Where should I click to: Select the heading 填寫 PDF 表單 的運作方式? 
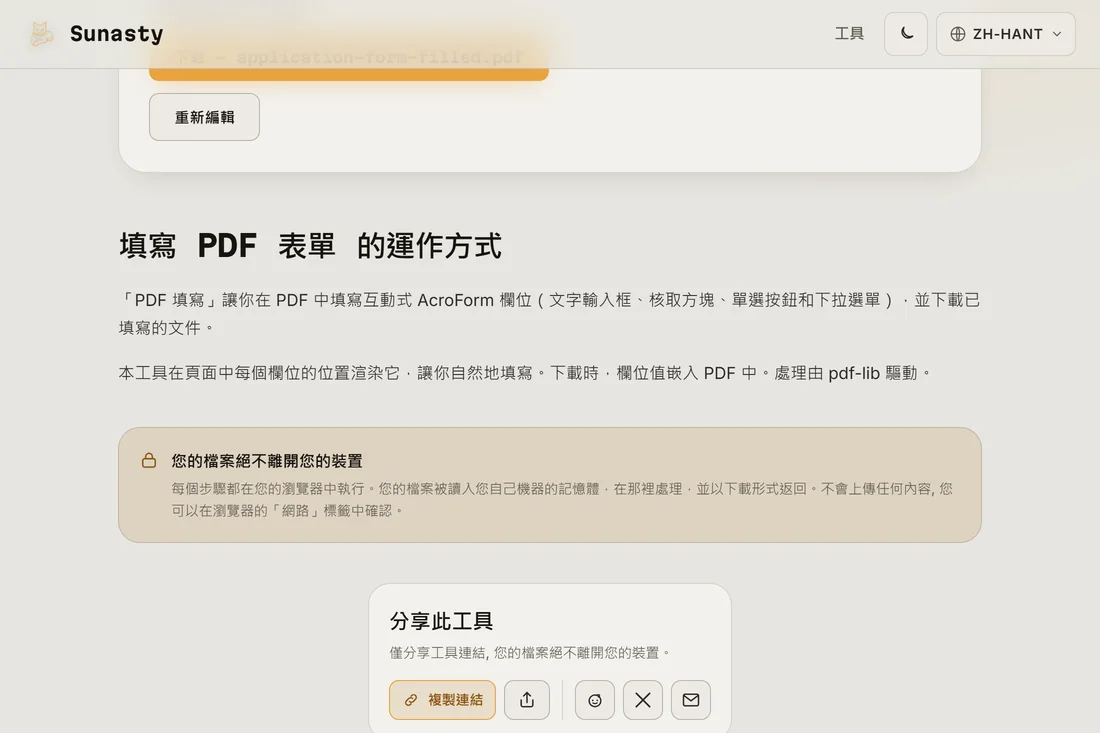pos(310,246)
